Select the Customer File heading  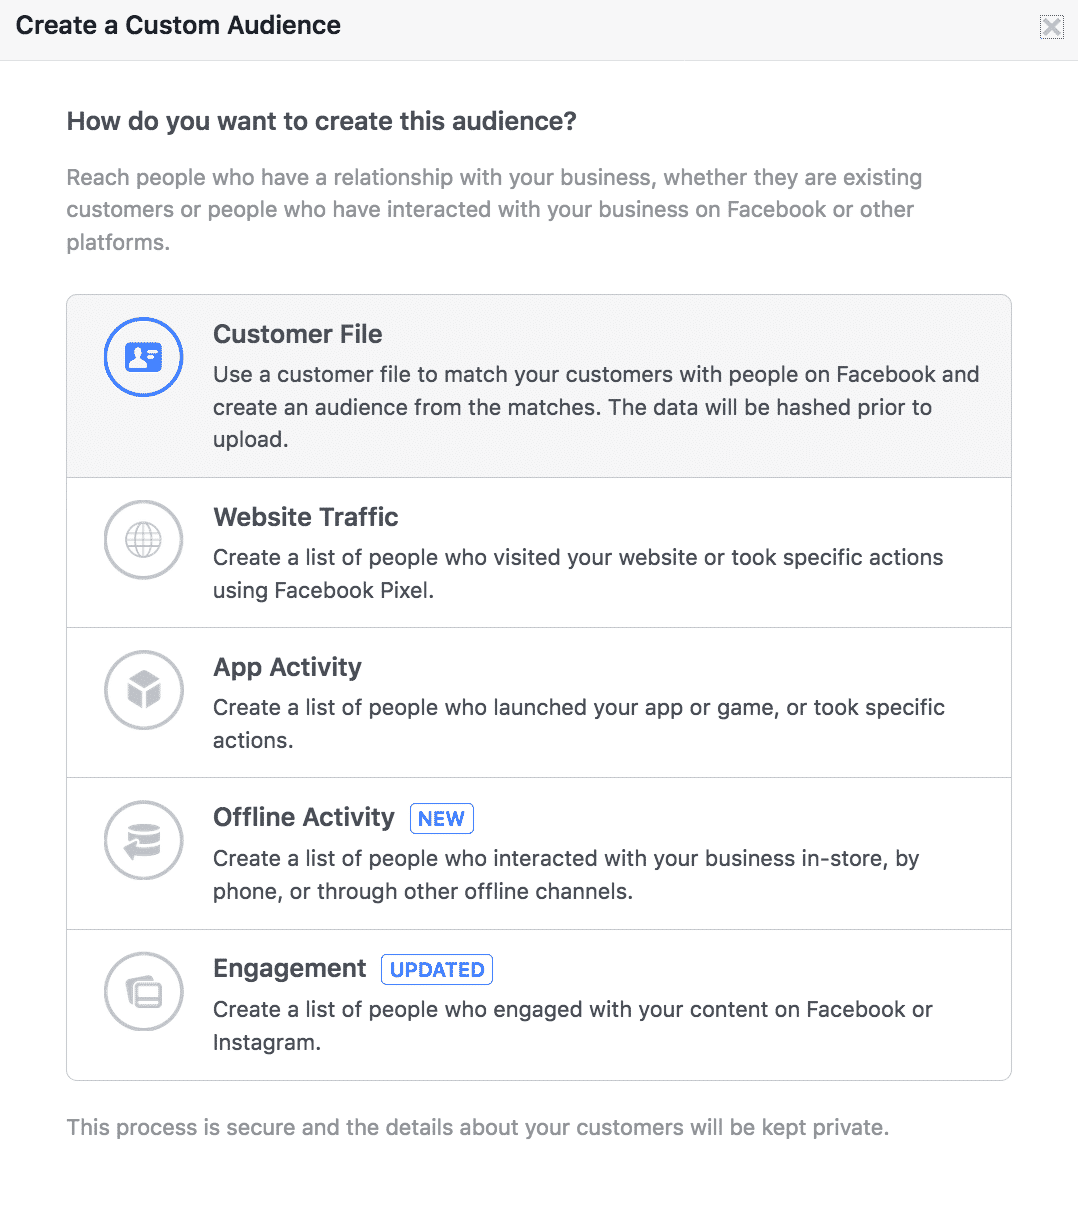(298, 334)
